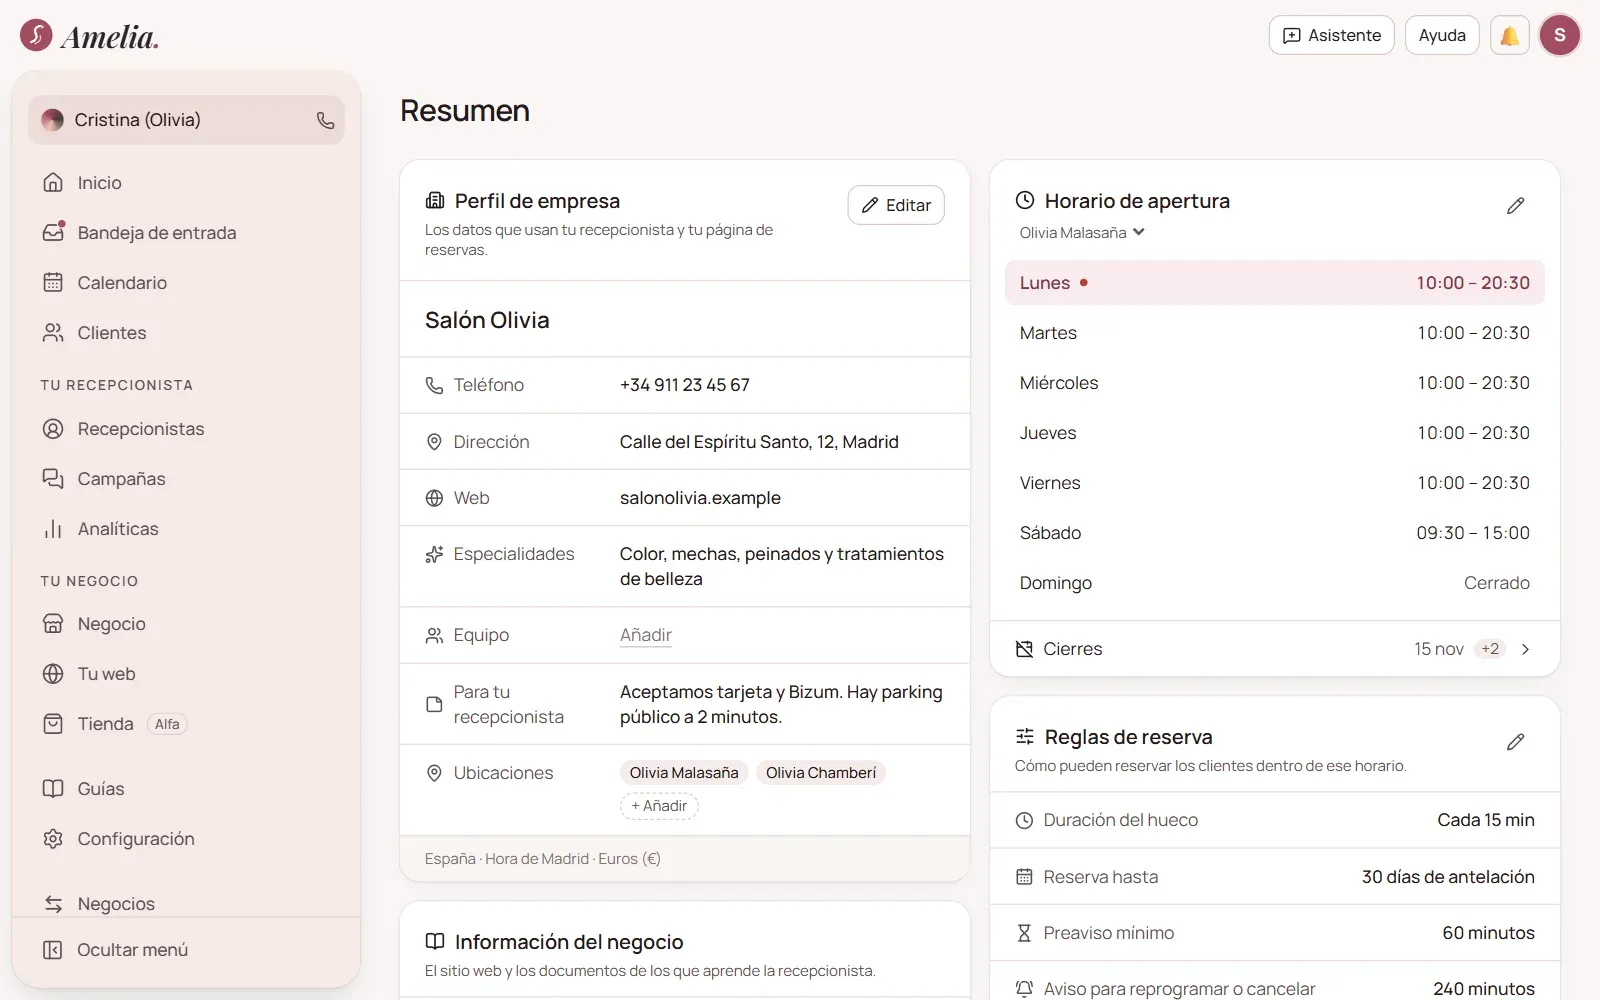This screenshot has width=1600, height=1000.
Task: Open Analíticas in the sidebar
Action: coord(186,529)
